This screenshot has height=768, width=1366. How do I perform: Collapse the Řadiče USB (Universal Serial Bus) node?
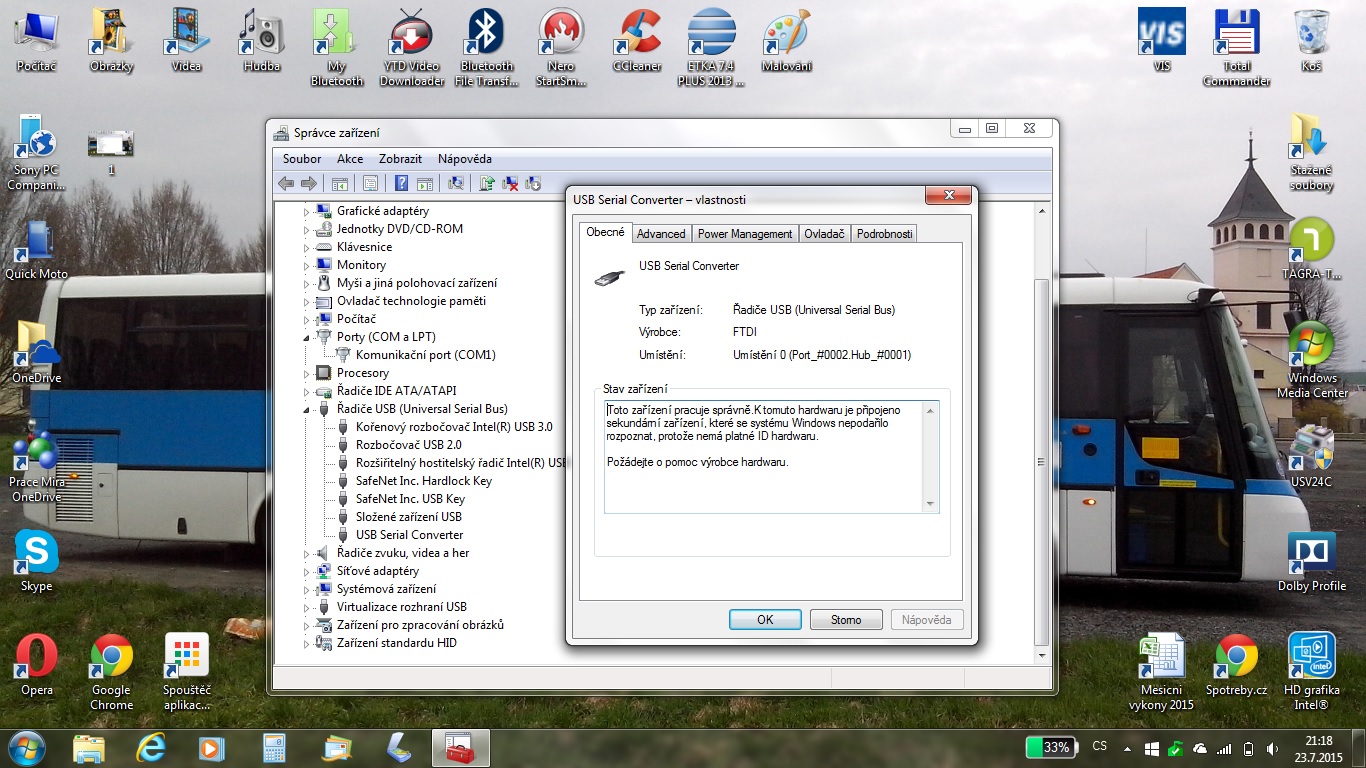pyautogui.click(x=307, y=409)
